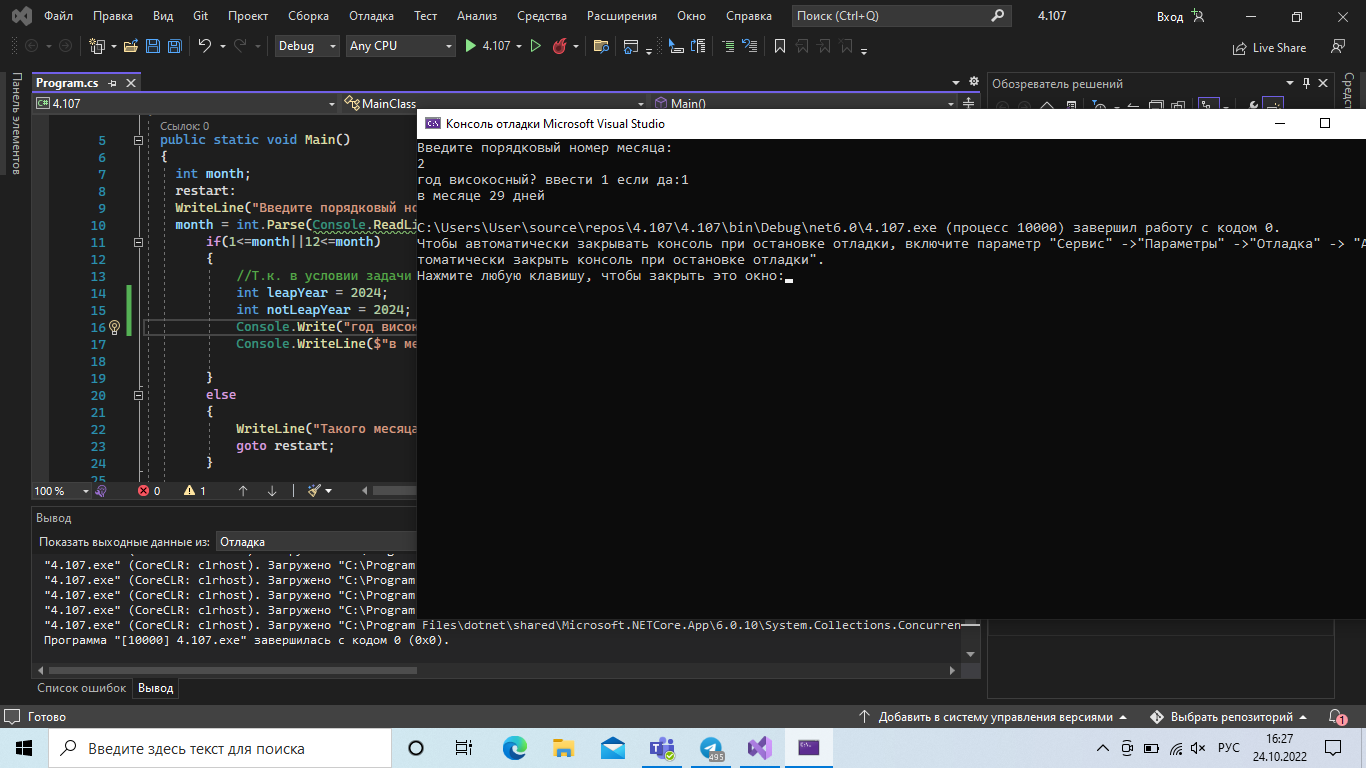Switch to the Список ошибок tab

[x=81, y=688]
